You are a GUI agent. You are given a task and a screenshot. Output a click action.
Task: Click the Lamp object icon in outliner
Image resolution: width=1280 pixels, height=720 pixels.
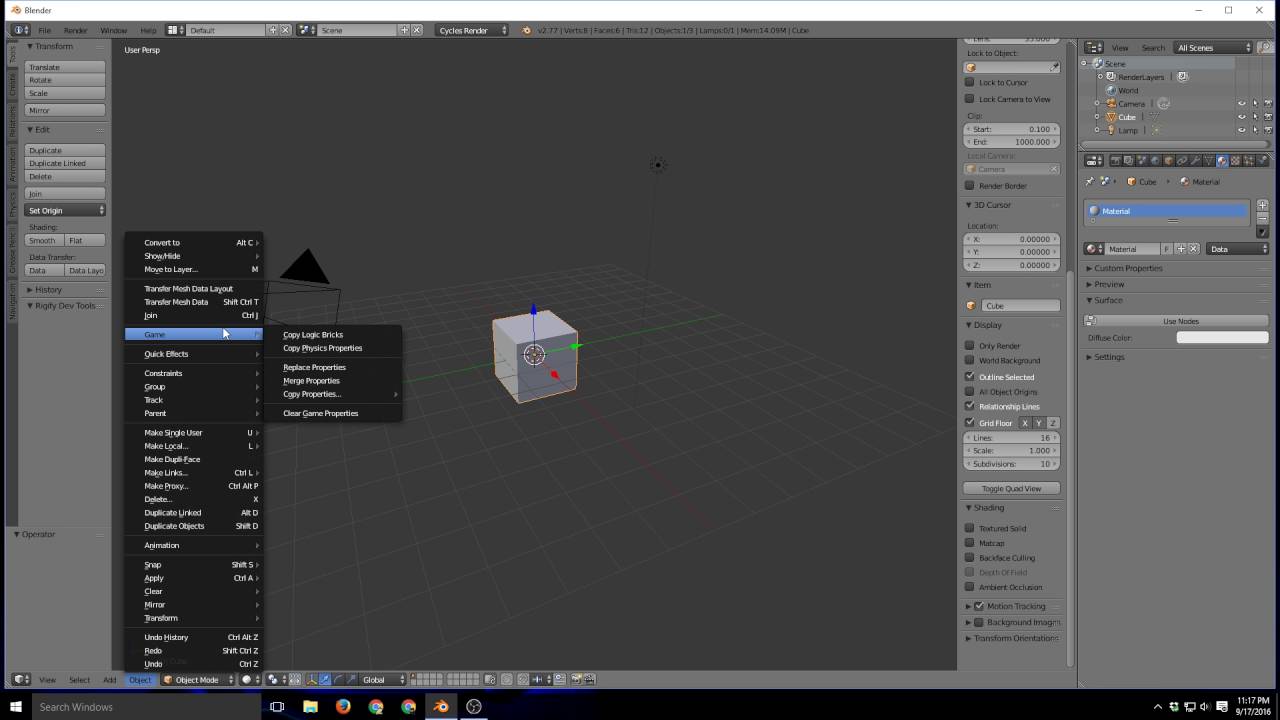pyautogui.click(x=1110, y=130)
